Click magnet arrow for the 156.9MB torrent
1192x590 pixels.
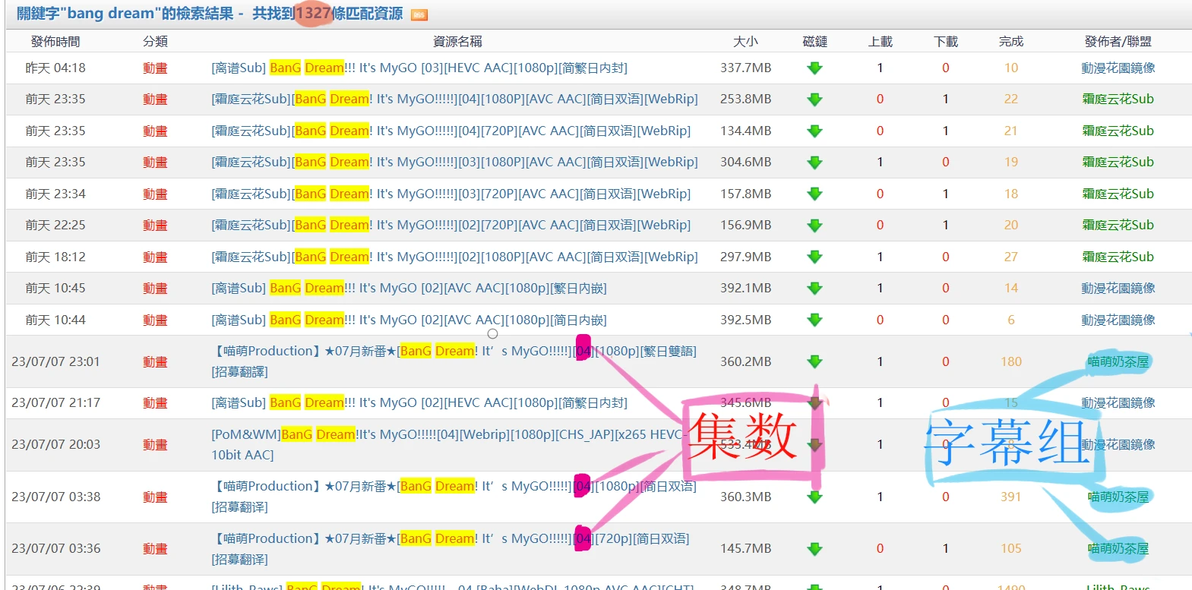click(x=814, y=225)
